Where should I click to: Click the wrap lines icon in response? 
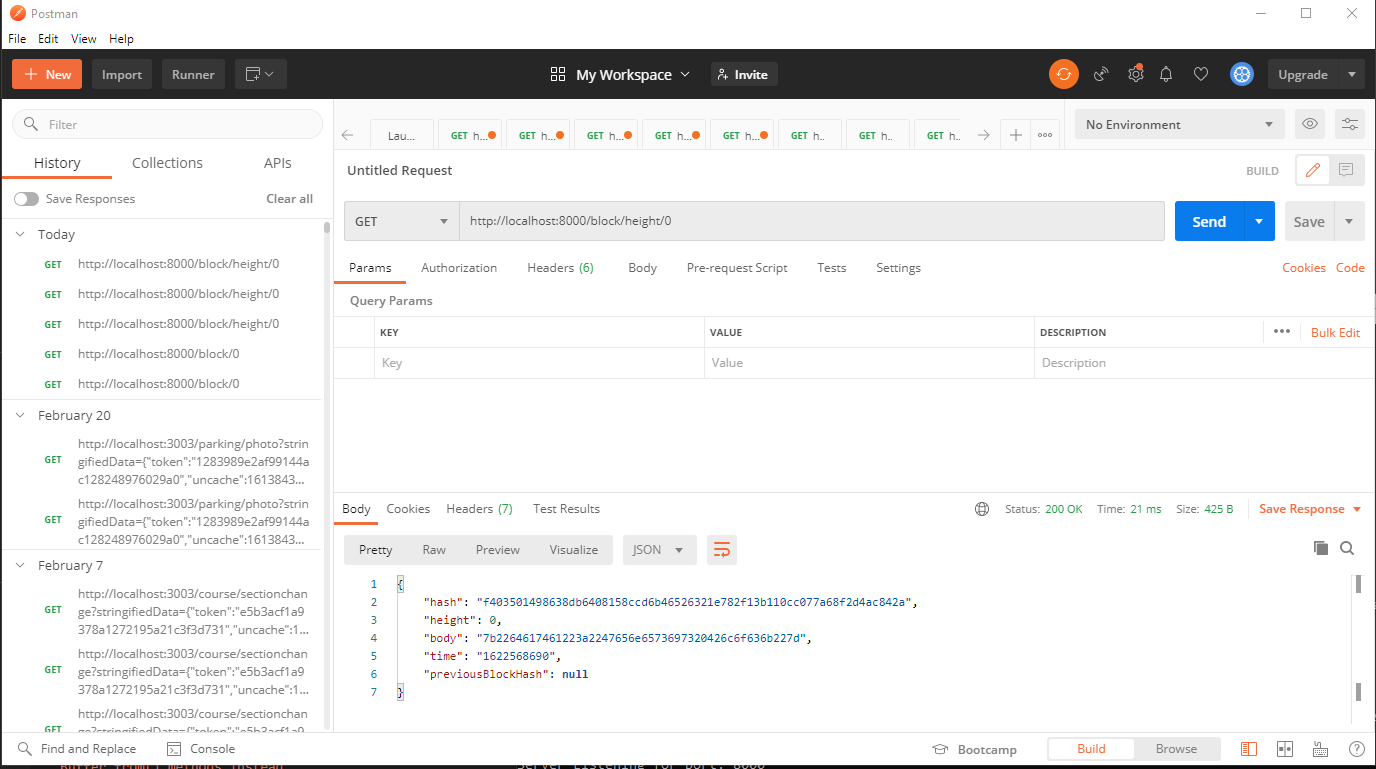coord(722,549)
